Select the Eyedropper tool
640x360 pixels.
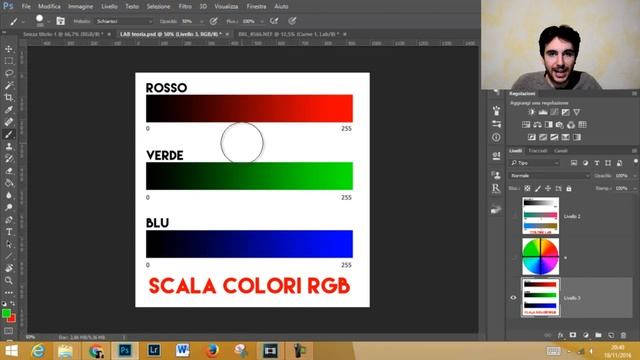click(x=9, y=110)
